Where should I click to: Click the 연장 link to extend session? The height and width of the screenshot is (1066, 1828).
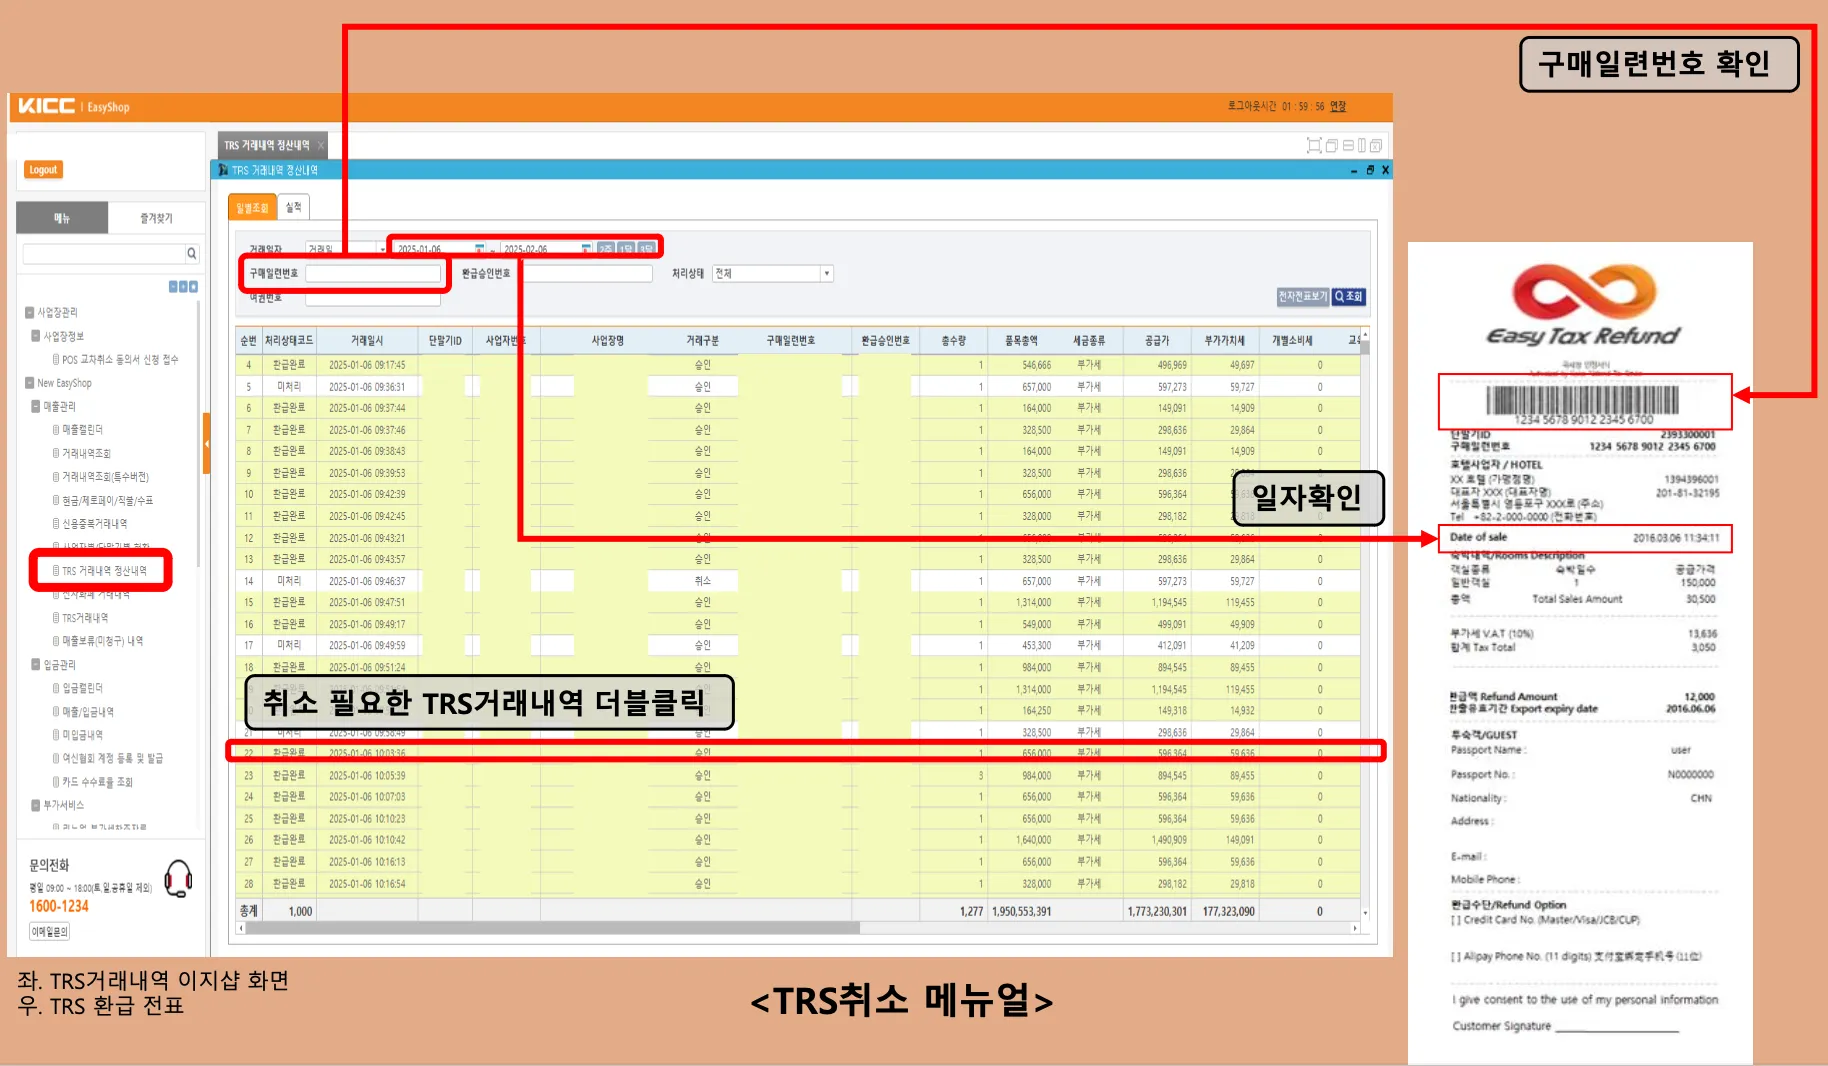coord(1337,106)
